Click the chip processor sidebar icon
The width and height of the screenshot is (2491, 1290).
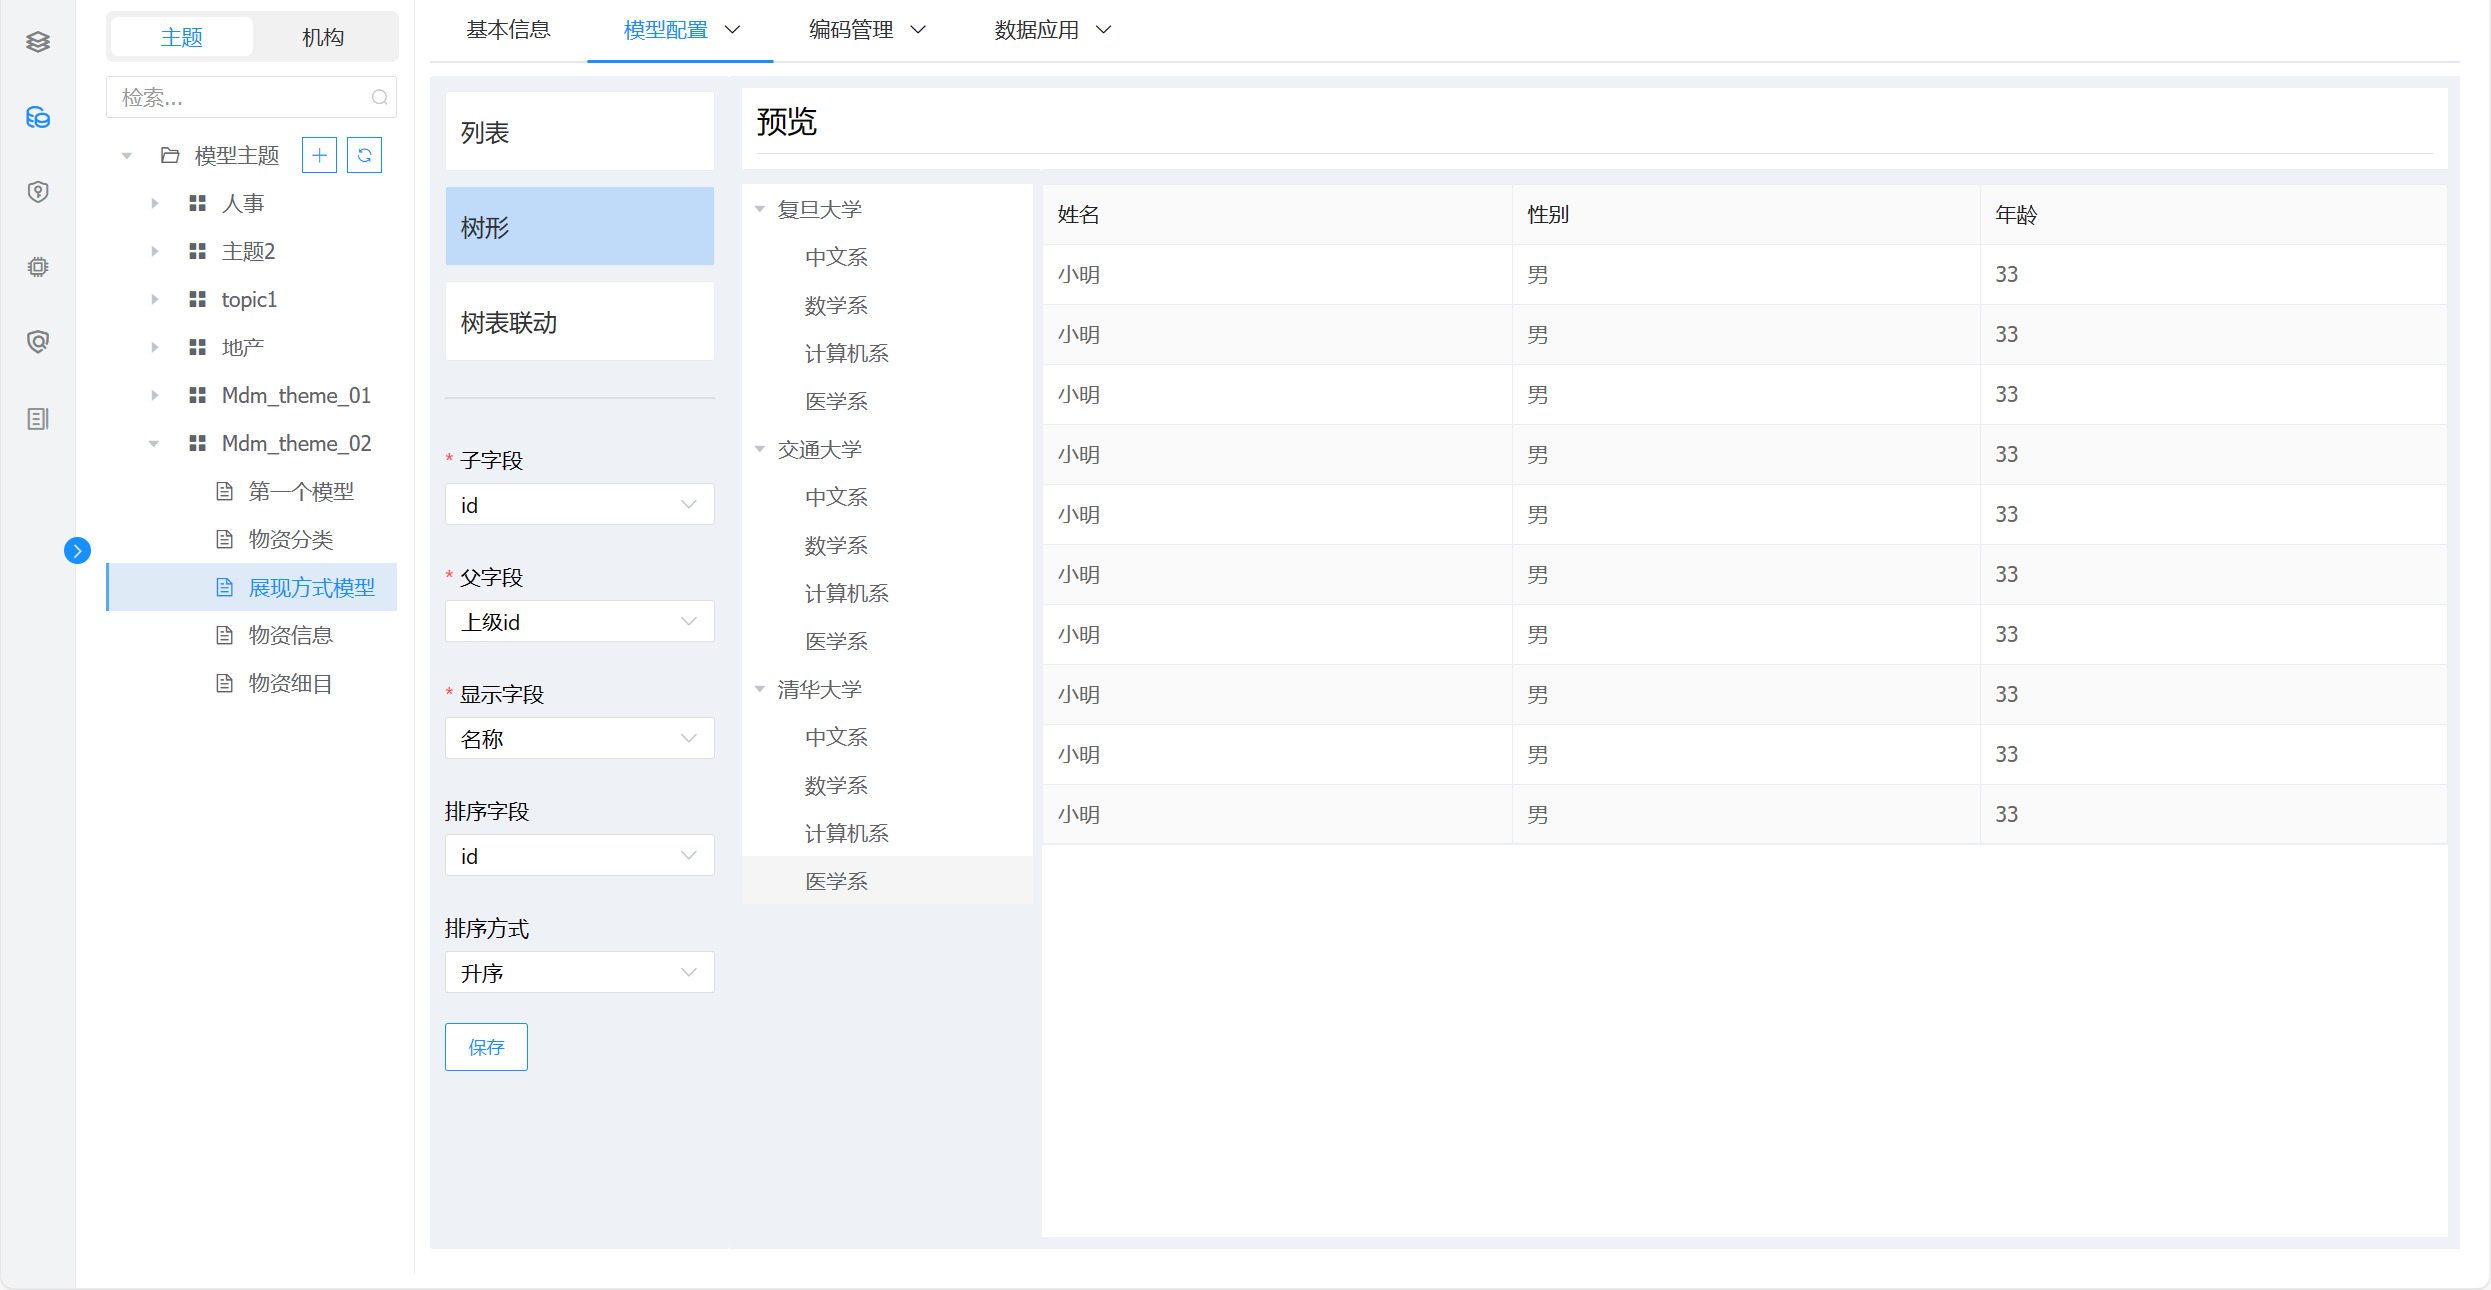38,267
